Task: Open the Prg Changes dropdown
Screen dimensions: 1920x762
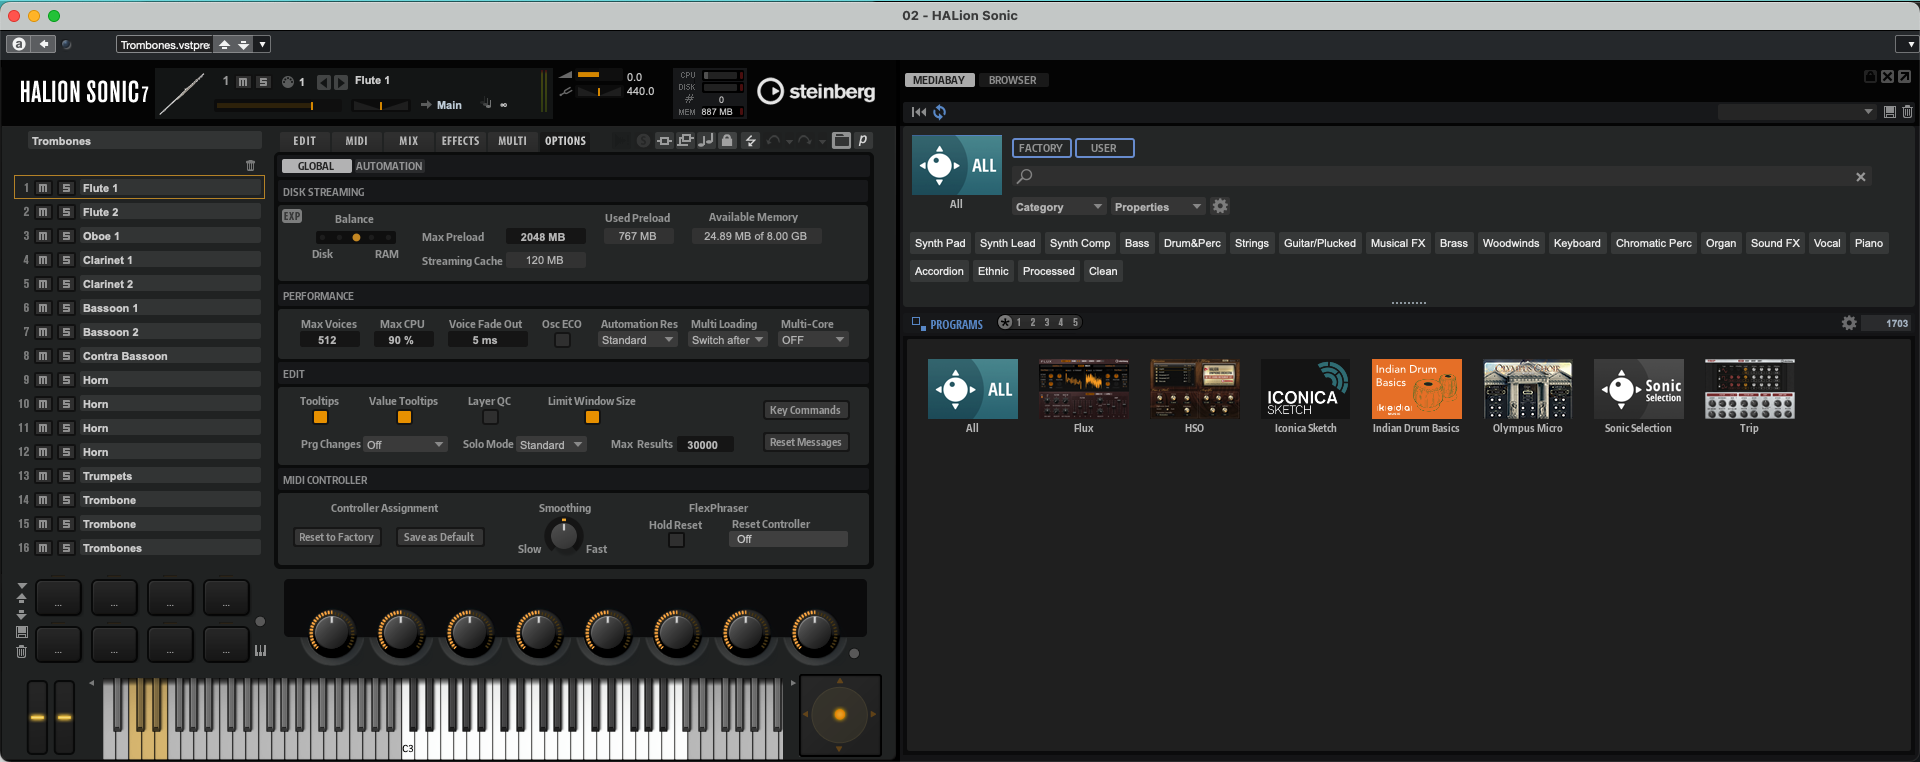Action: 405,444
